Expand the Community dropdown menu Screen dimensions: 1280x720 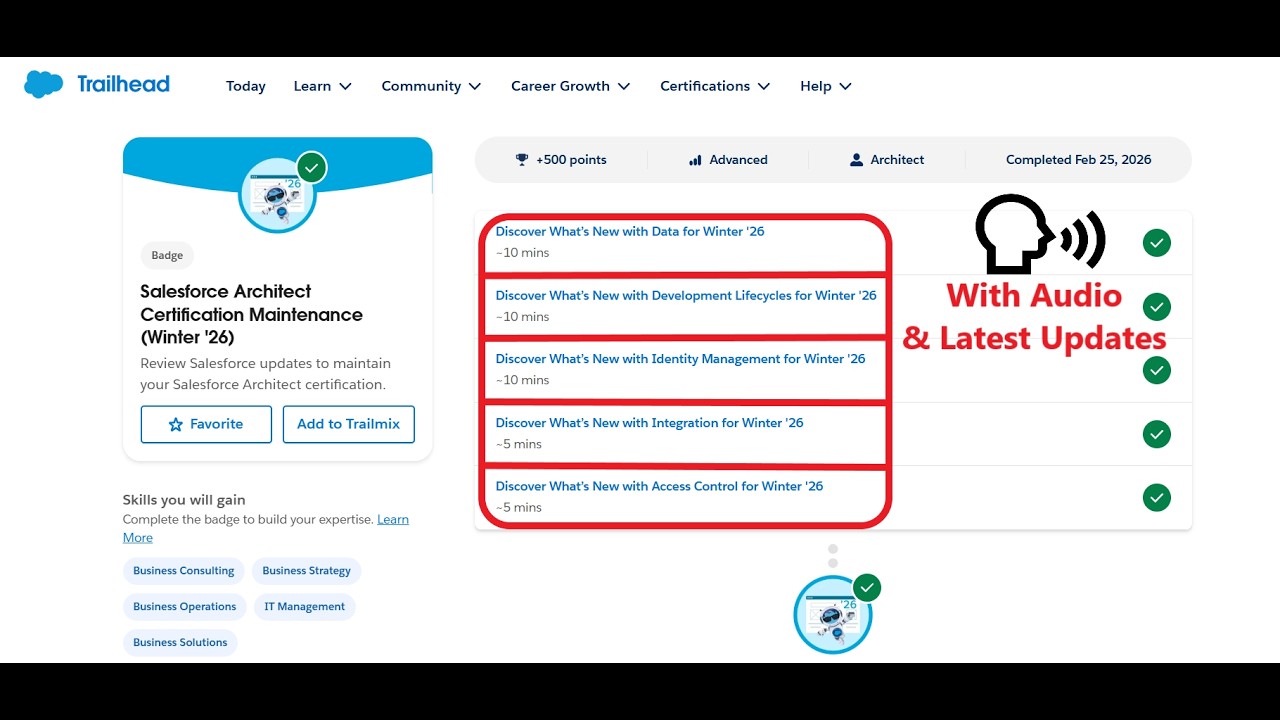click(x=431, y=86)
